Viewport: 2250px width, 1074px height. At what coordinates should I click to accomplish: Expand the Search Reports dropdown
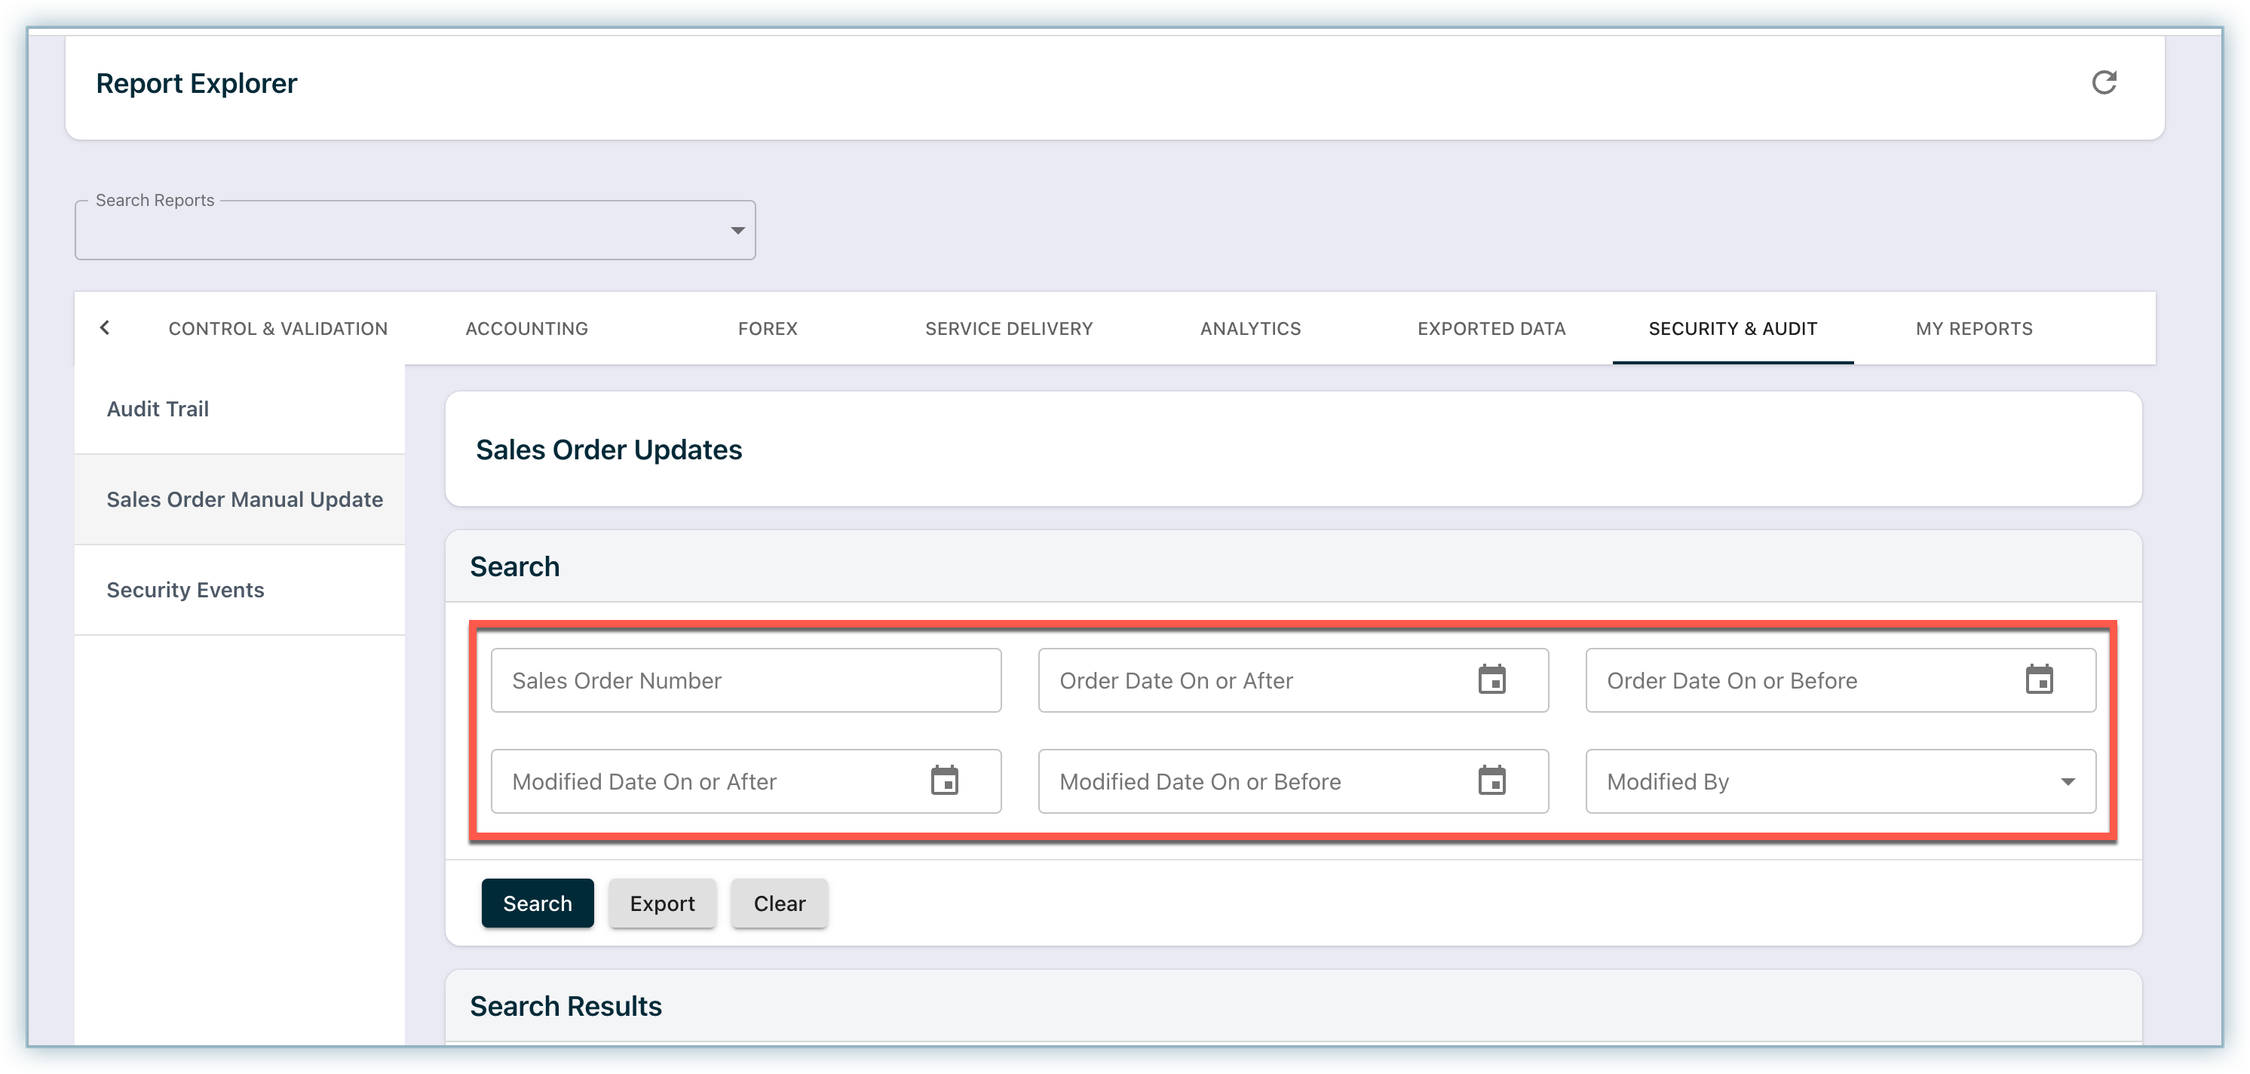(x=737, y=231)
